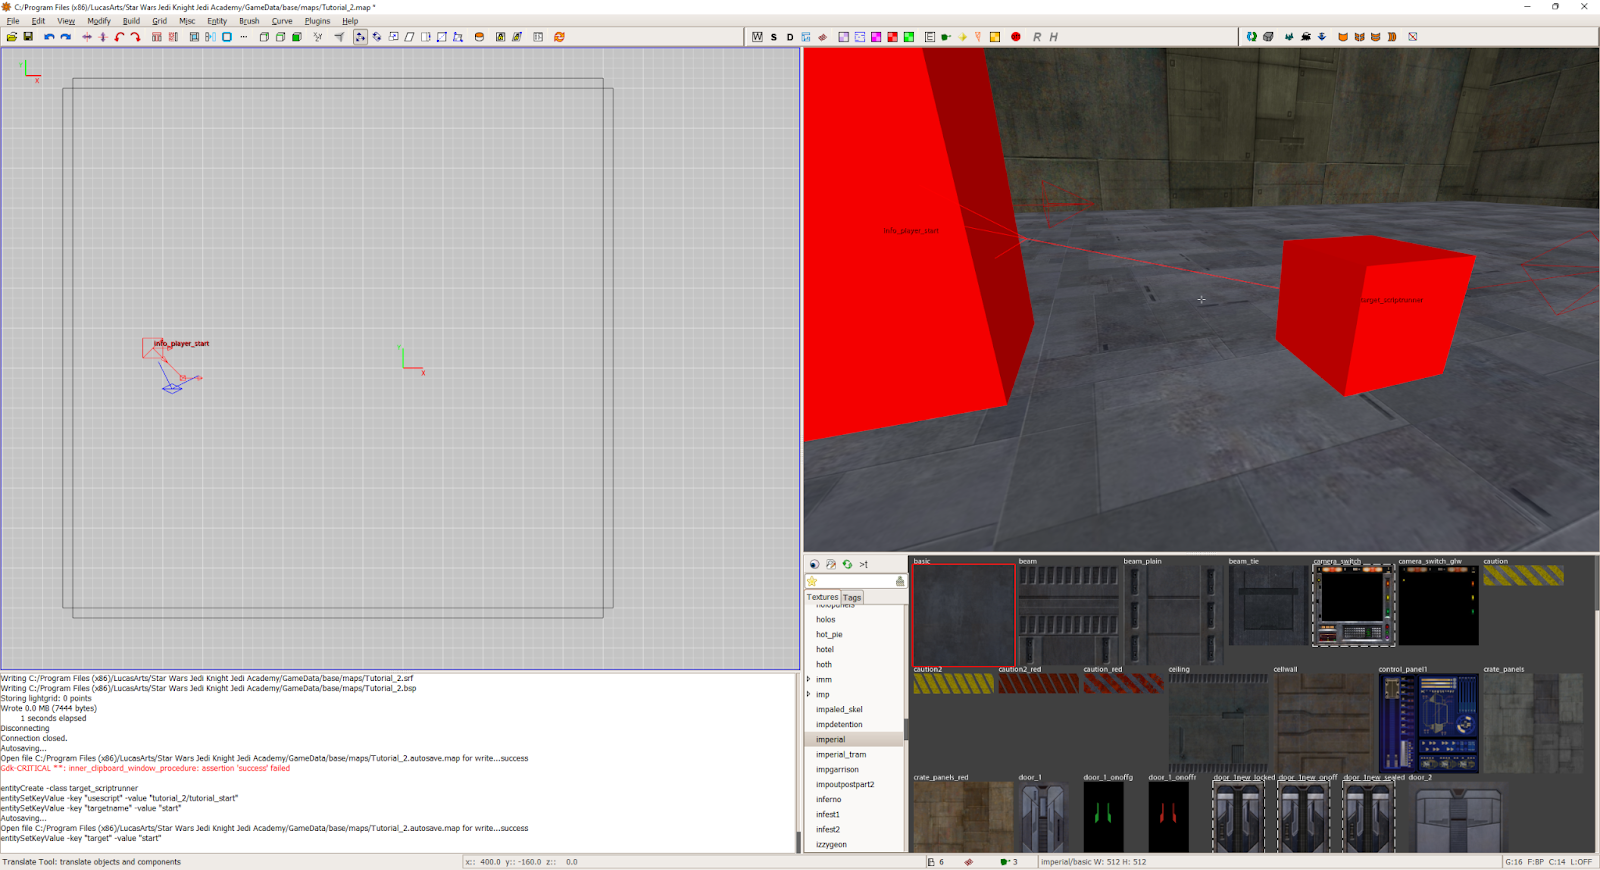Click the blue square outline icon
The height and width of the screenshot is (870, 1600).
[227, 37]
